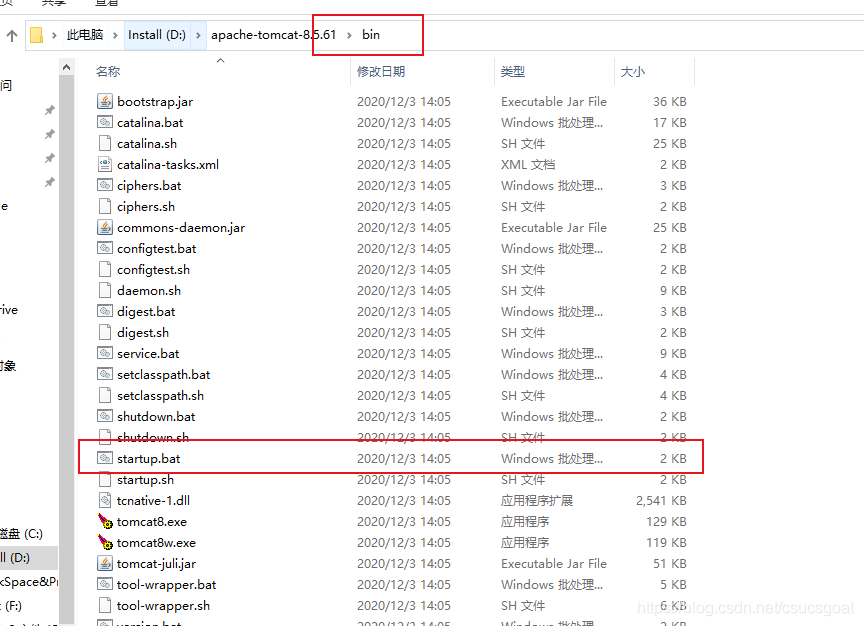Click the shutdown.bat file icon
The height and width of the screenshot is (626, 864).
tap(105, 416)
